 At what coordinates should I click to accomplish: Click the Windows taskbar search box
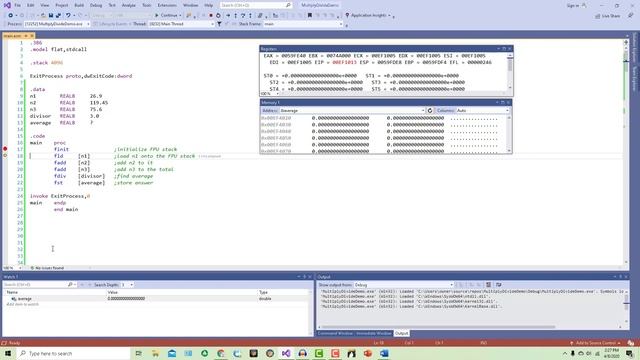(x=73, y=353)
